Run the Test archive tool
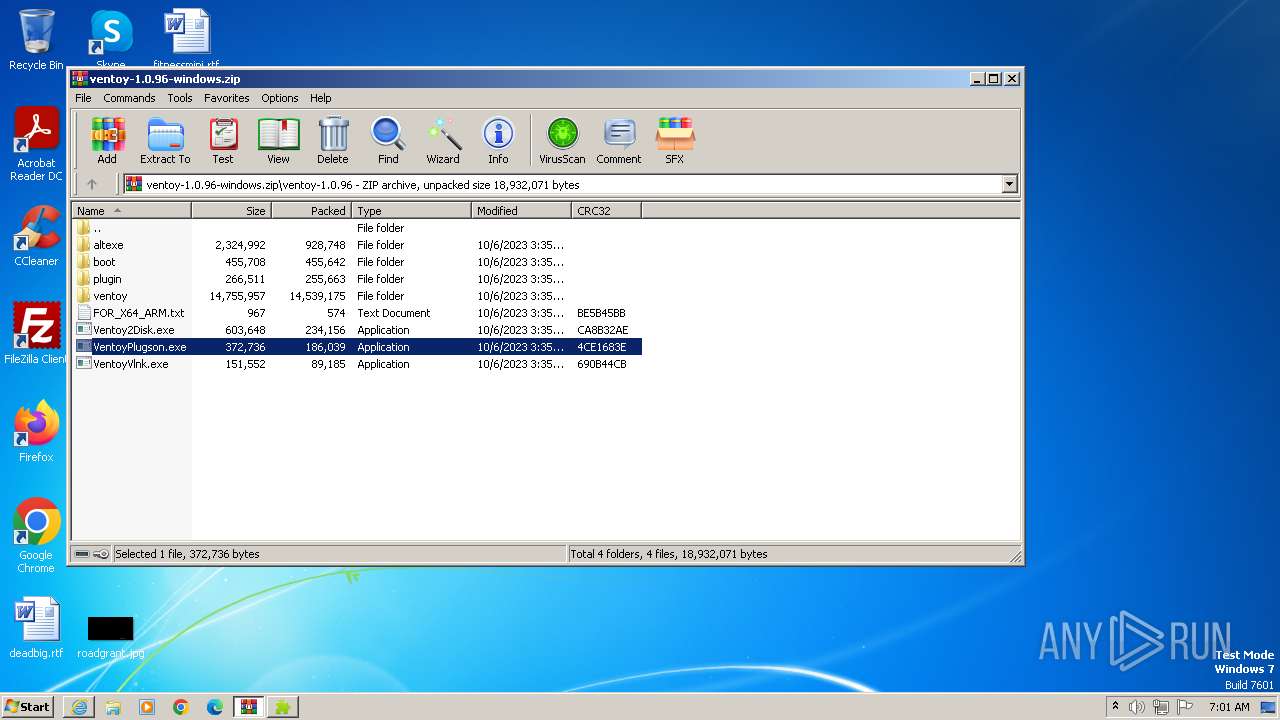The height and width of the screenshot is (720, 1280). [x=223, y=141]
